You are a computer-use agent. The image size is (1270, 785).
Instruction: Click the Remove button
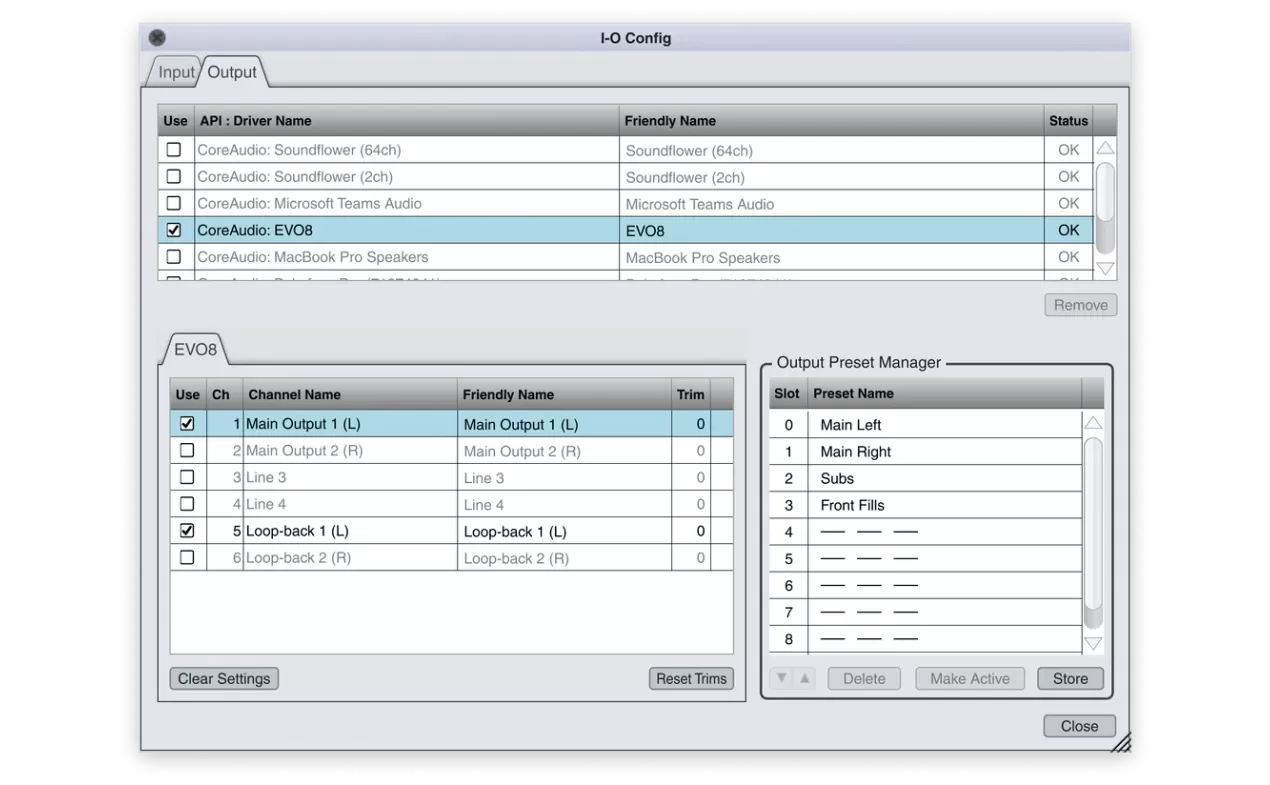1080,305
